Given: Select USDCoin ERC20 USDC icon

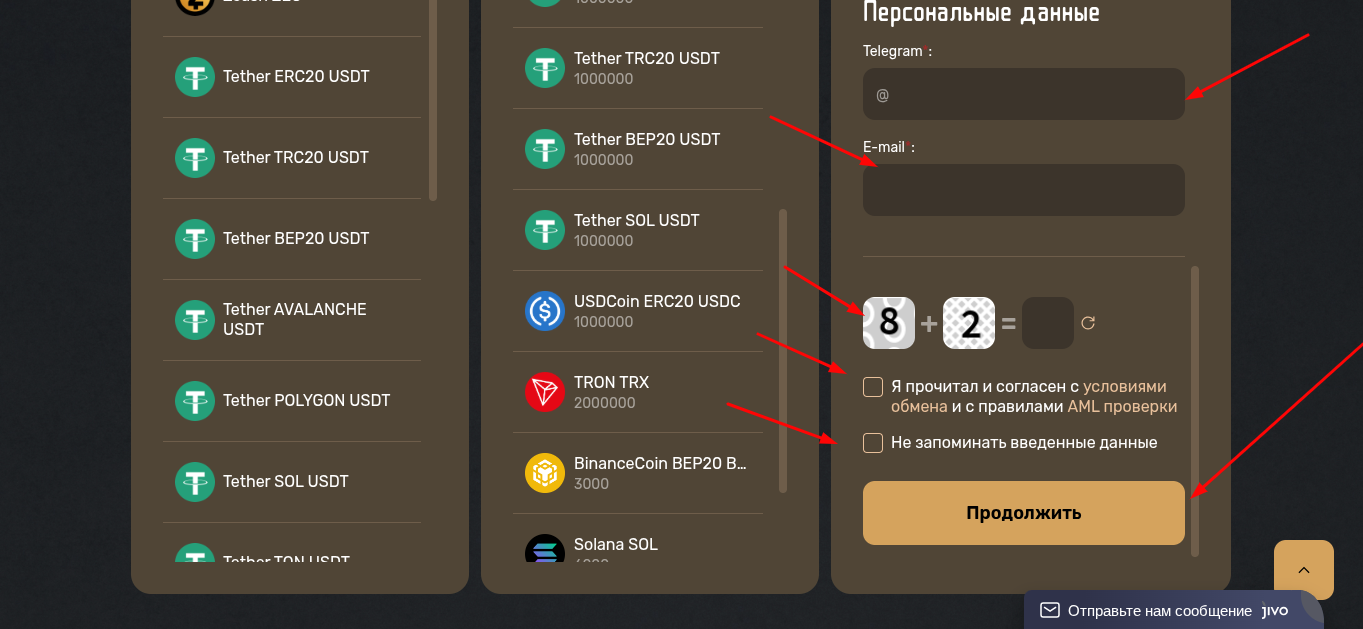Looking at the screenshot, I should click(x=545, y=311).
